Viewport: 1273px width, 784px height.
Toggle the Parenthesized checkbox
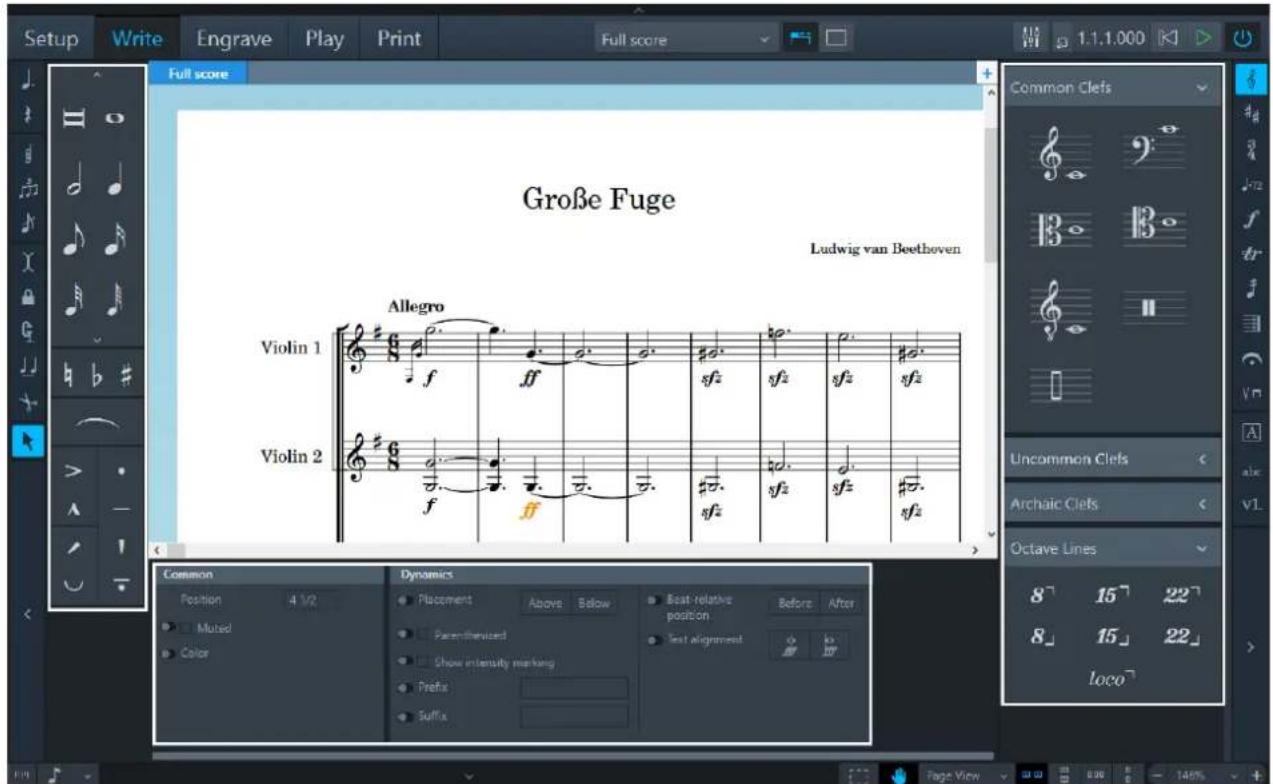pos(424,635)
